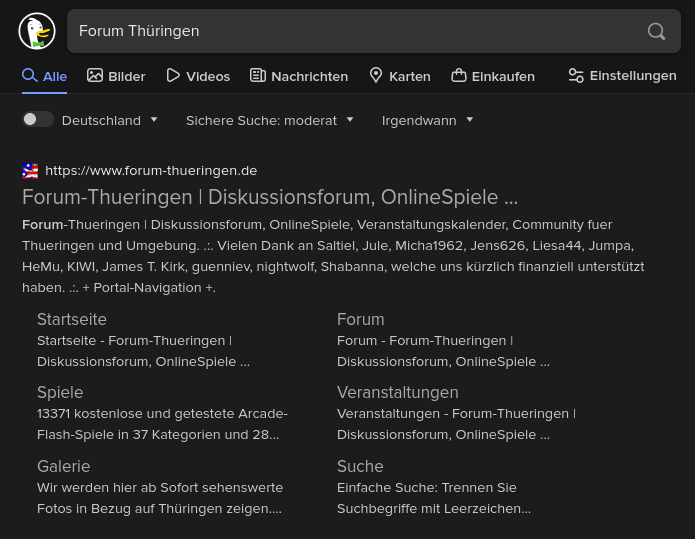Image resolution: width=695 pixels, height=539 pixels.
Task: Open Einstellungen settings with sliders icon
Action: click(x=622, y=76)
